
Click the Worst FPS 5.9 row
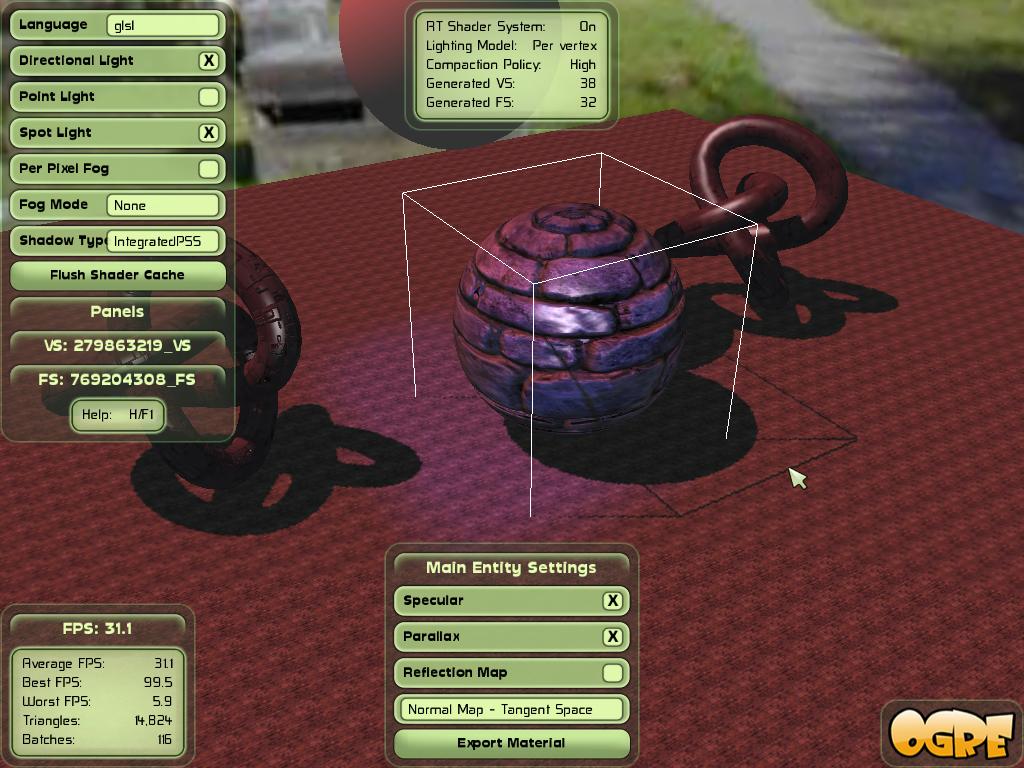(x=98, y=701)
